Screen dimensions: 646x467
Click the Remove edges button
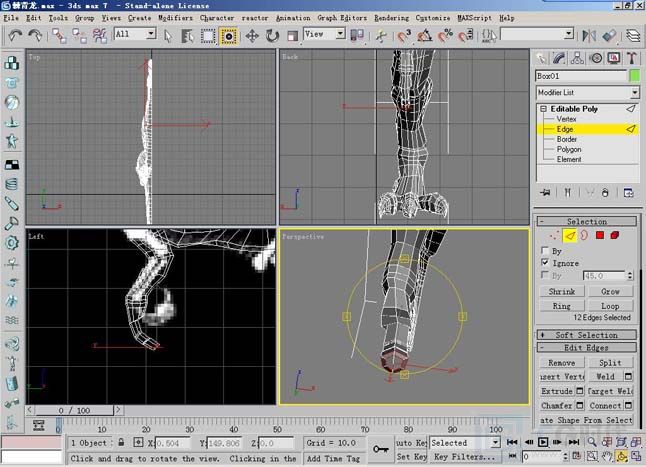[562, 363]
